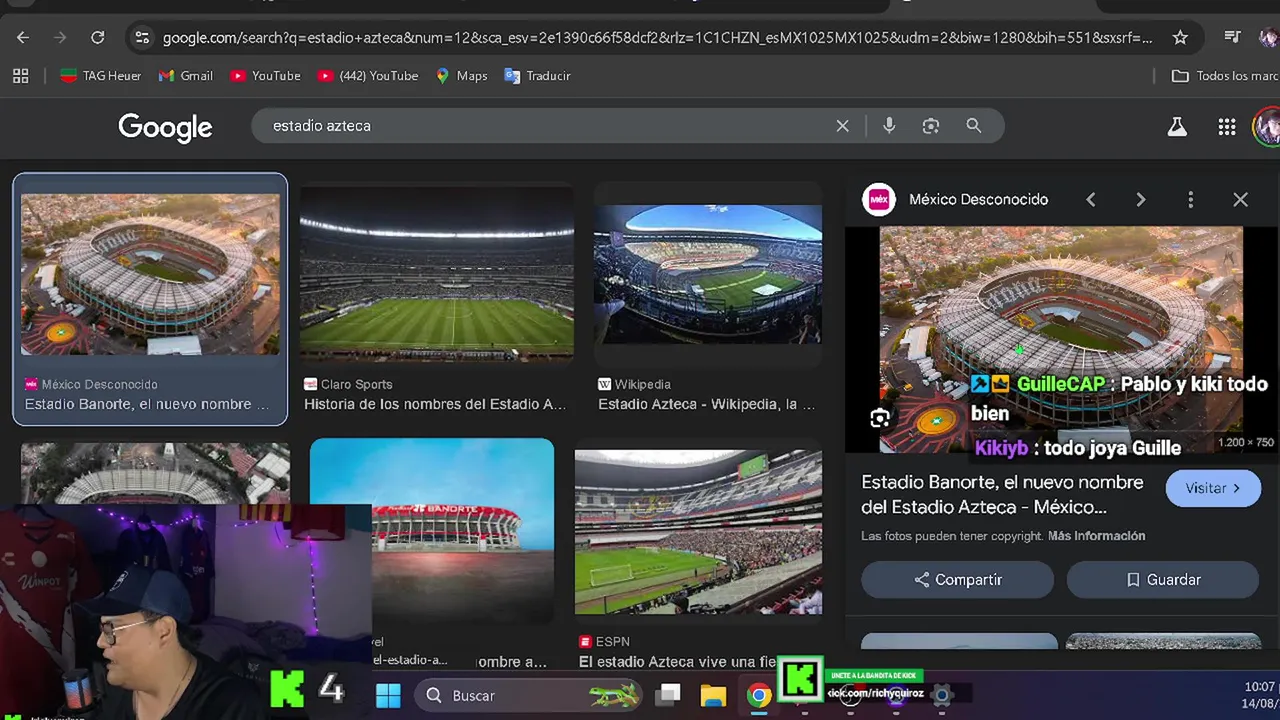Open Search Labs flask icon
Image resolution: width=1280 pixels, height=720 pixels.
[1177, 127]
